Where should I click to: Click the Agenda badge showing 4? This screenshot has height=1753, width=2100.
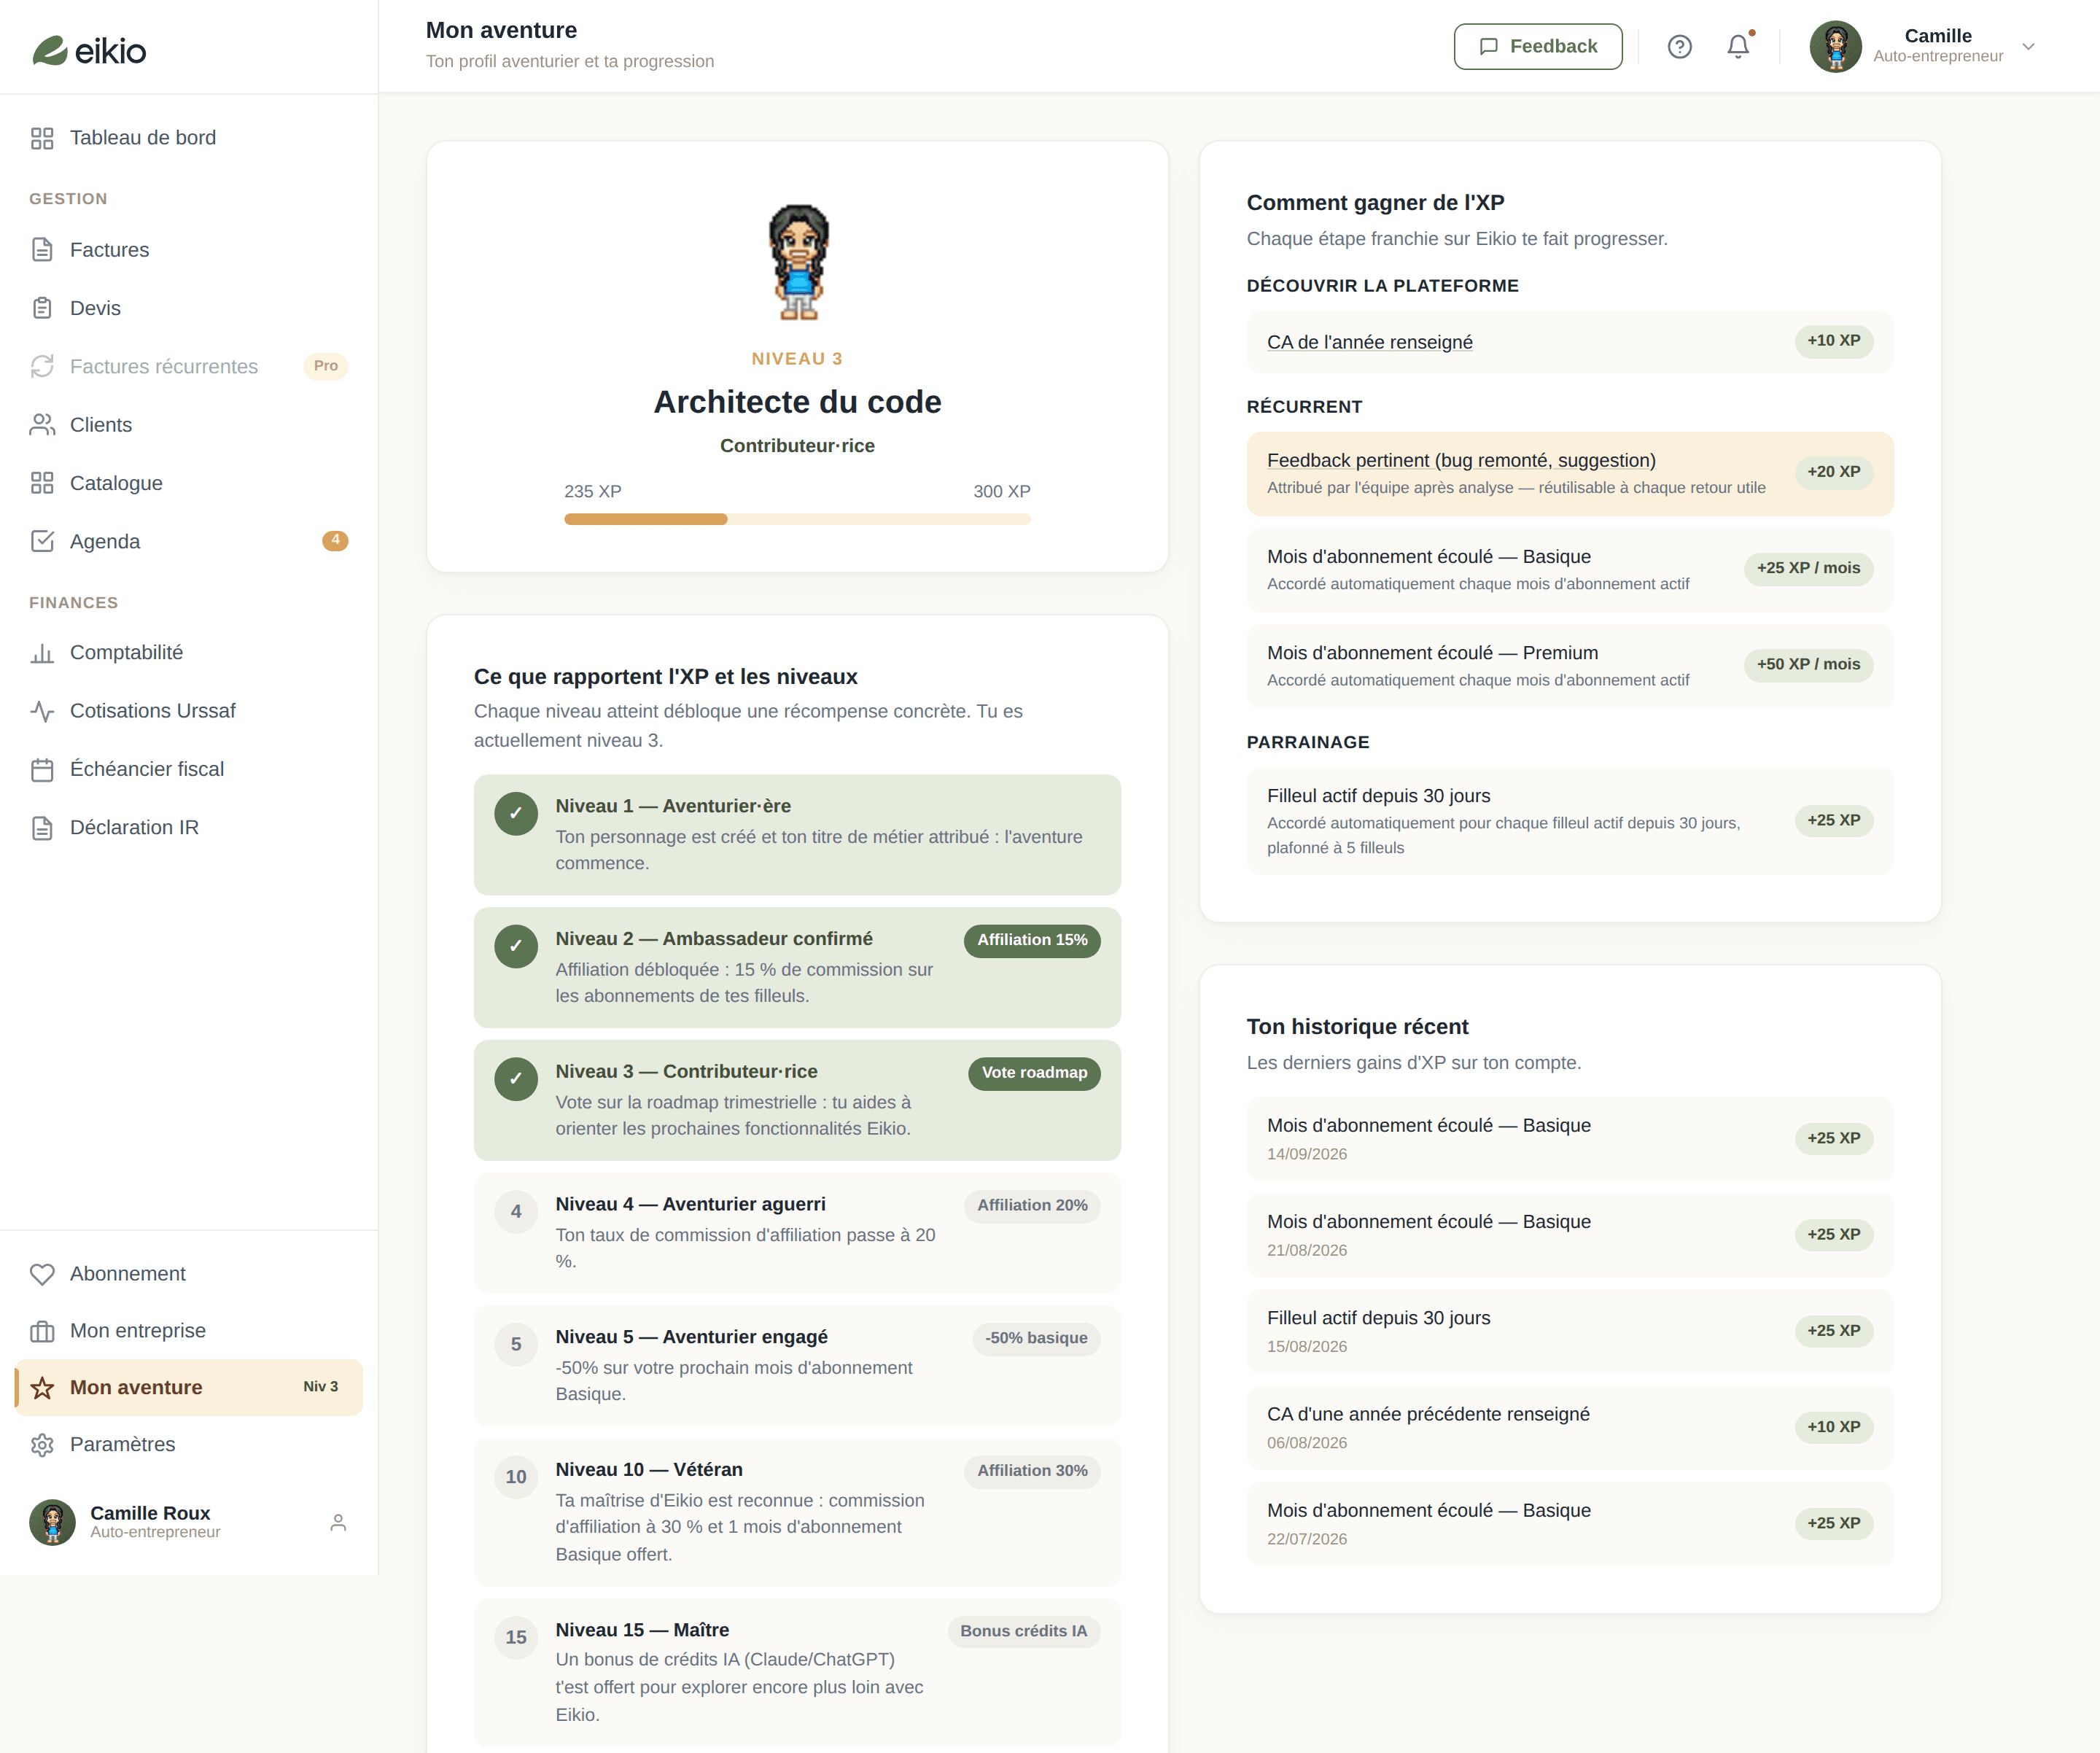click(x=335, y=541)
